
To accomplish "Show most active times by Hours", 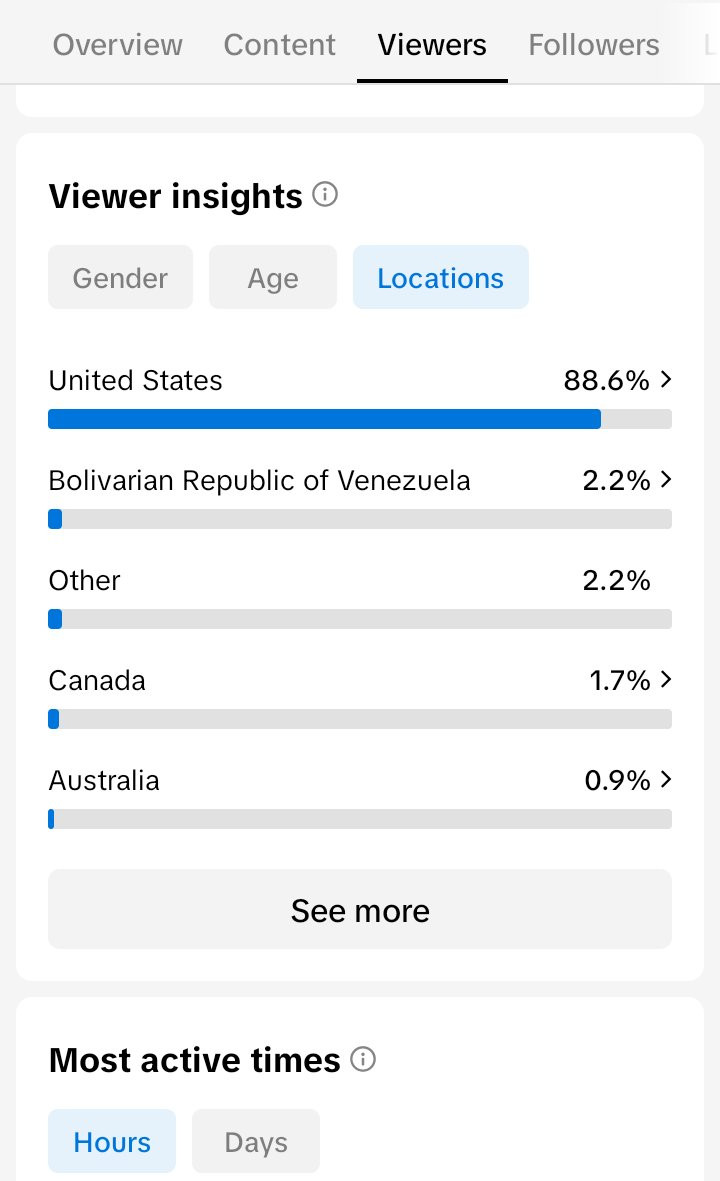I will (112, 1141).
